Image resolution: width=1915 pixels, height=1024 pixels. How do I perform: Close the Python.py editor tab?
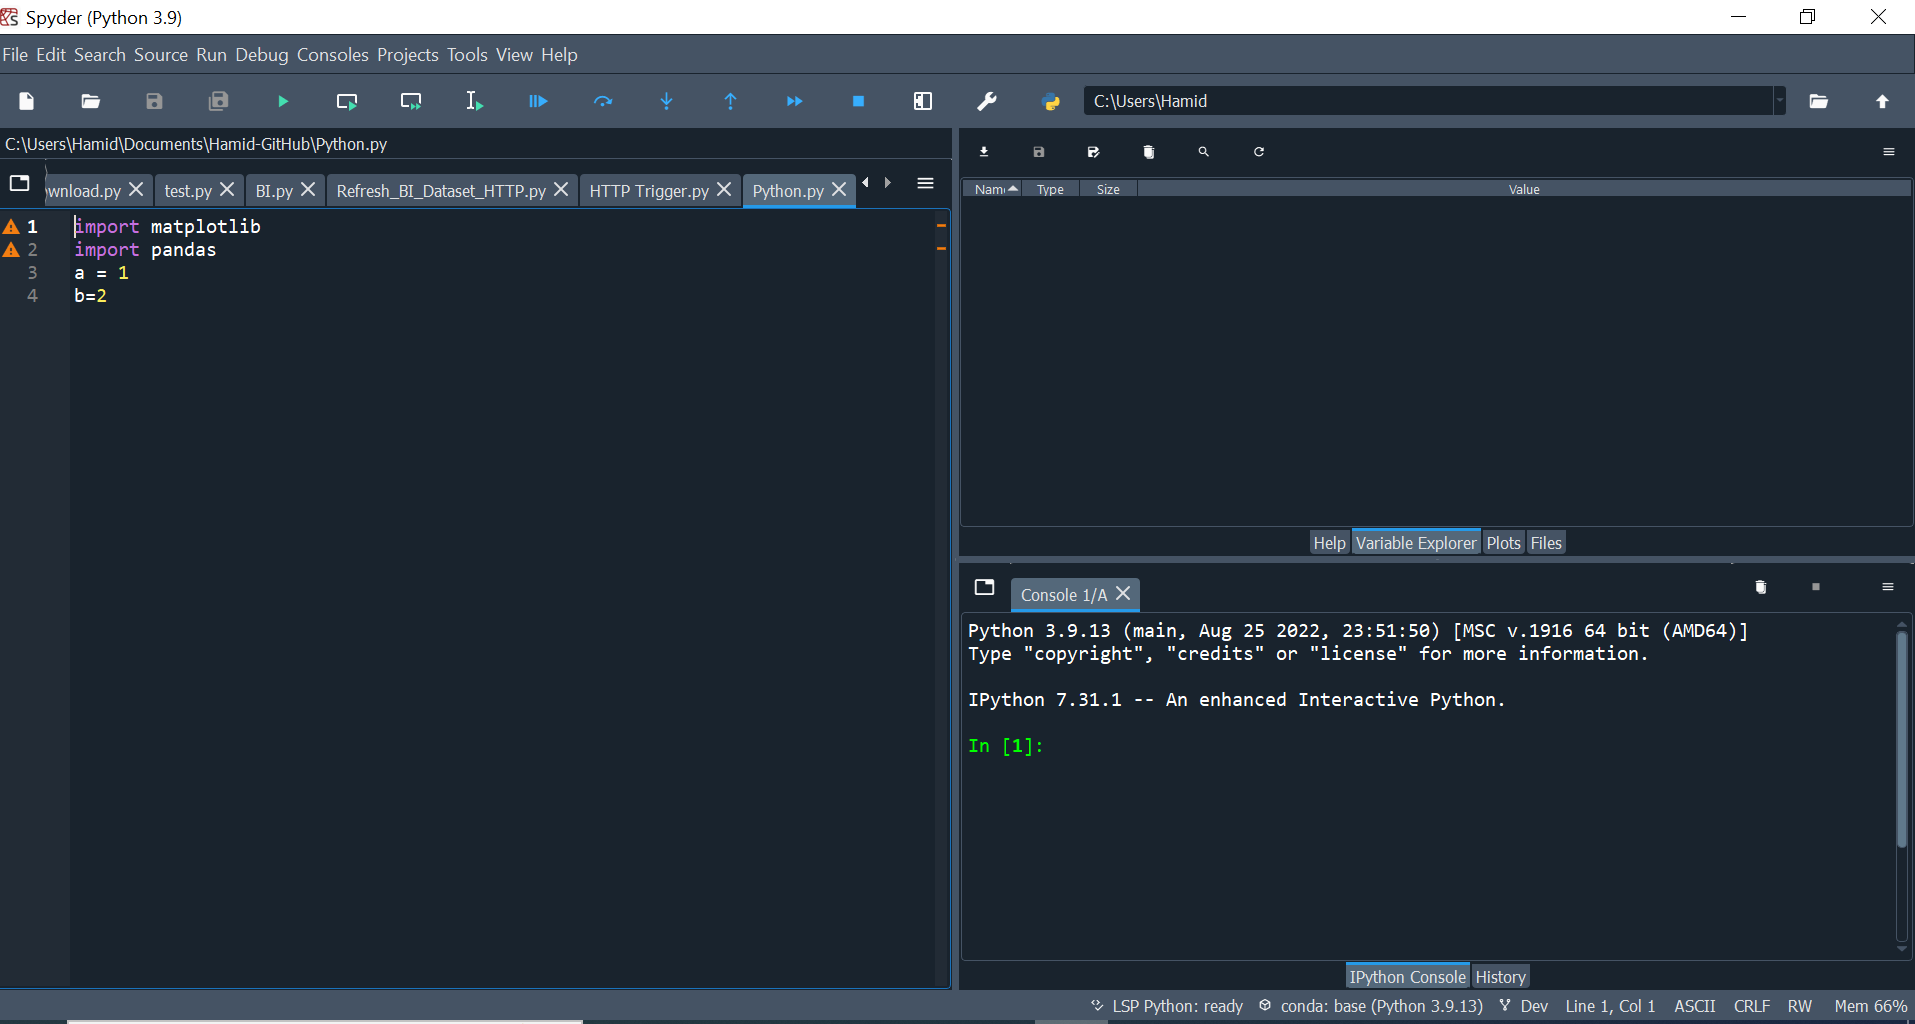(839, 189)
